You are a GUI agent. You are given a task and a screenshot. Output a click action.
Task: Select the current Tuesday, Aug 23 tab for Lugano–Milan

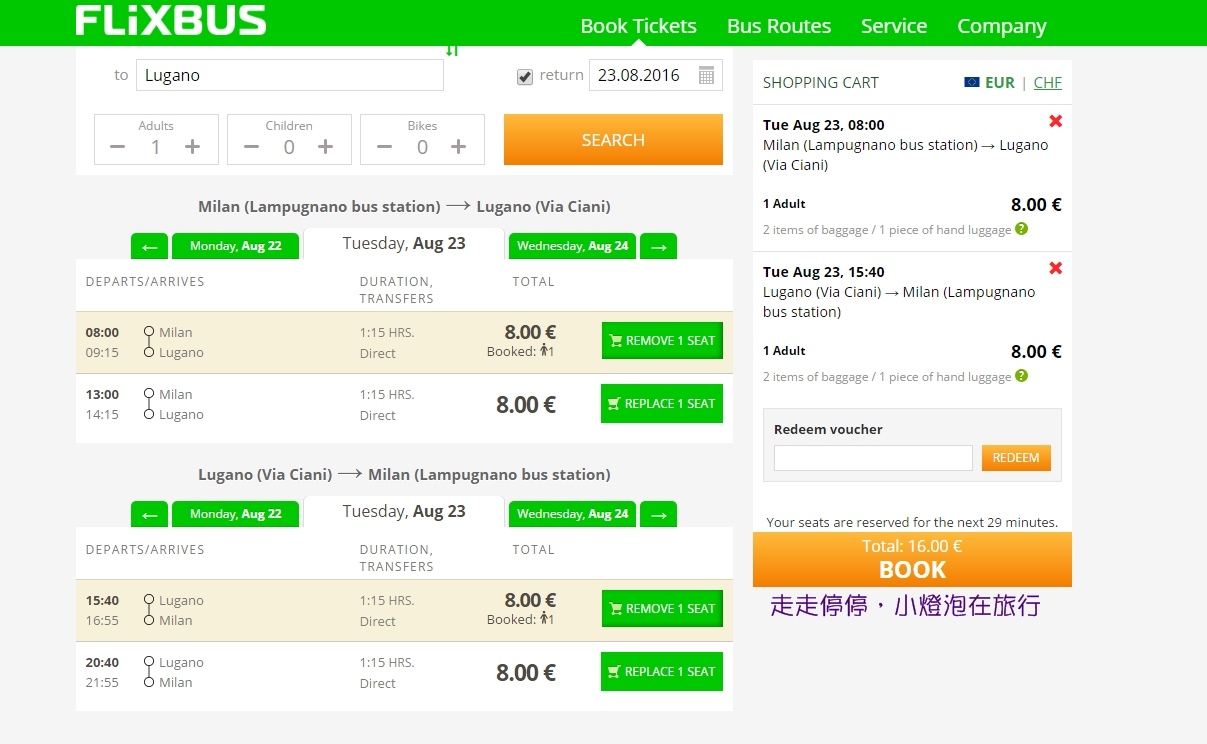(404, 512)
